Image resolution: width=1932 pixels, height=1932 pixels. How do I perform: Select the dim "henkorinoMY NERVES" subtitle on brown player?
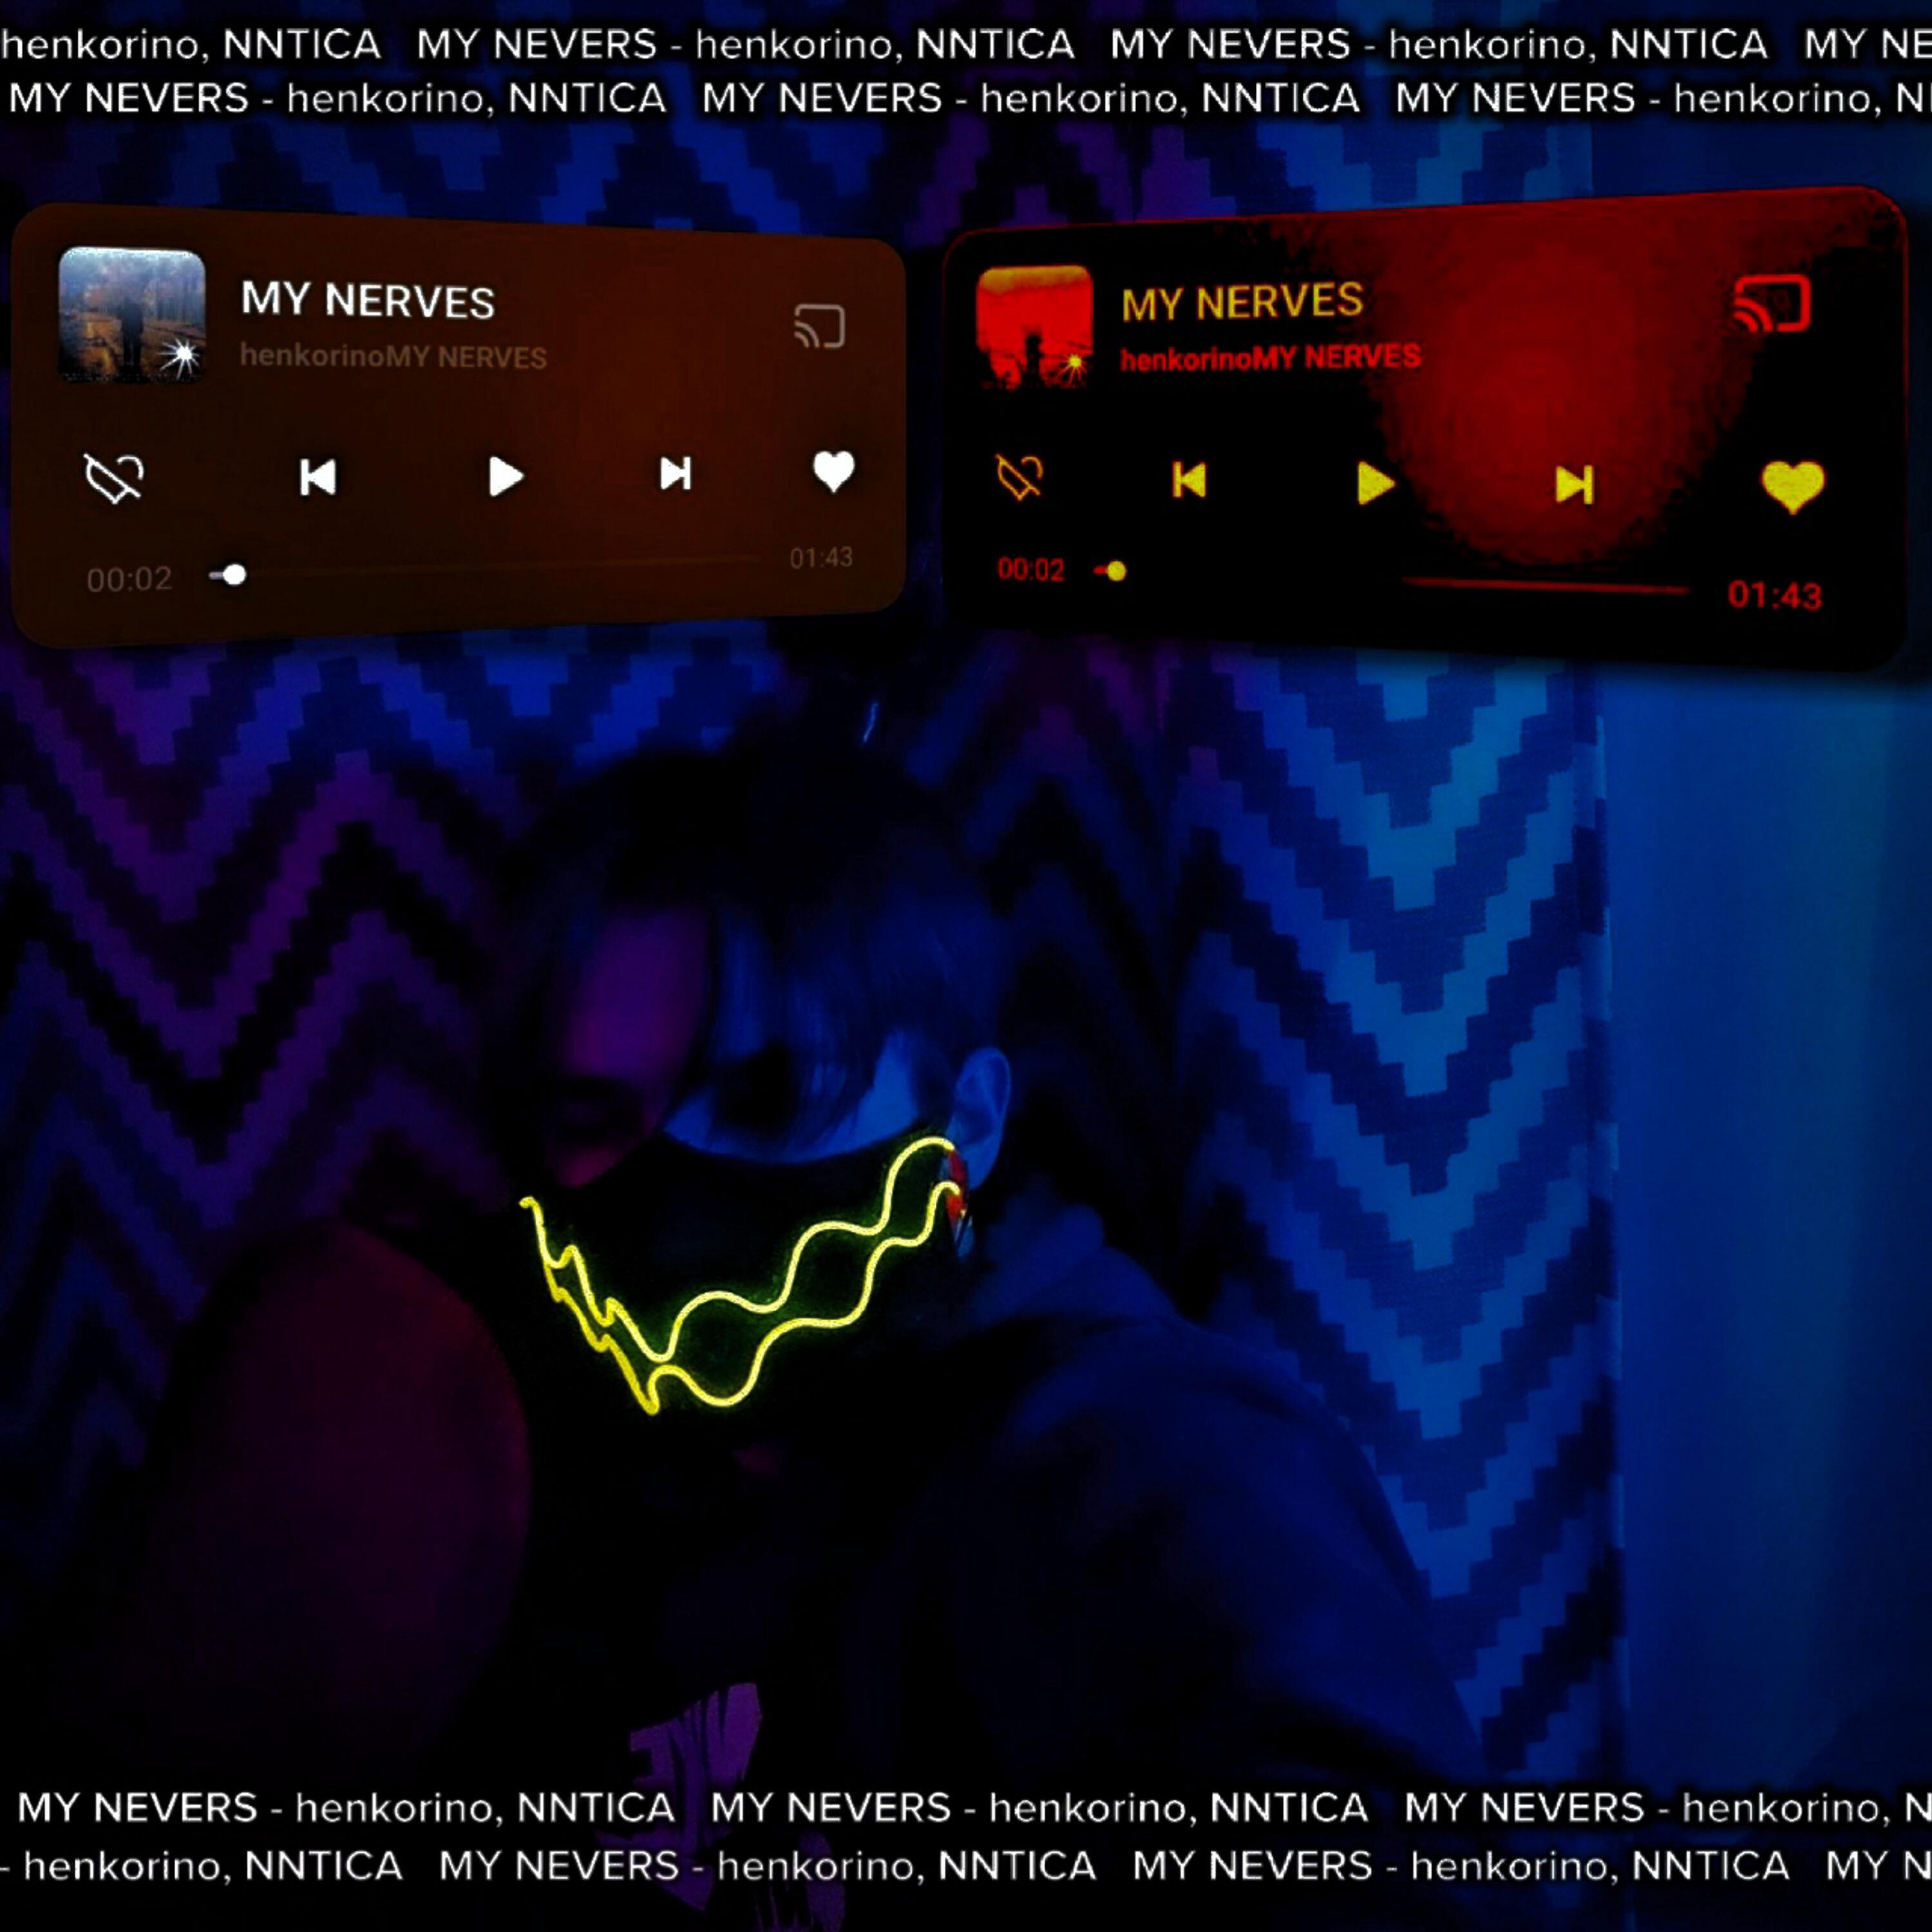point(393,357)
